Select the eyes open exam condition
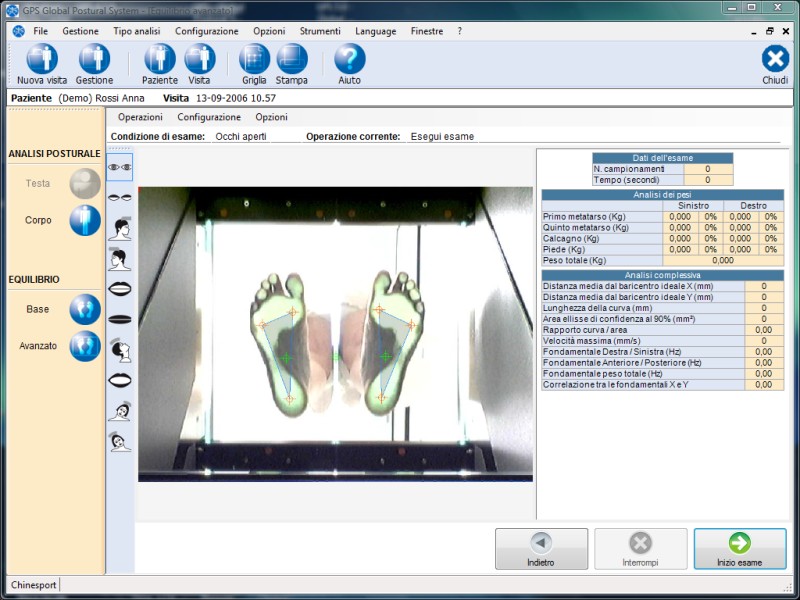 pyautogui.click(x=120, y=166)
